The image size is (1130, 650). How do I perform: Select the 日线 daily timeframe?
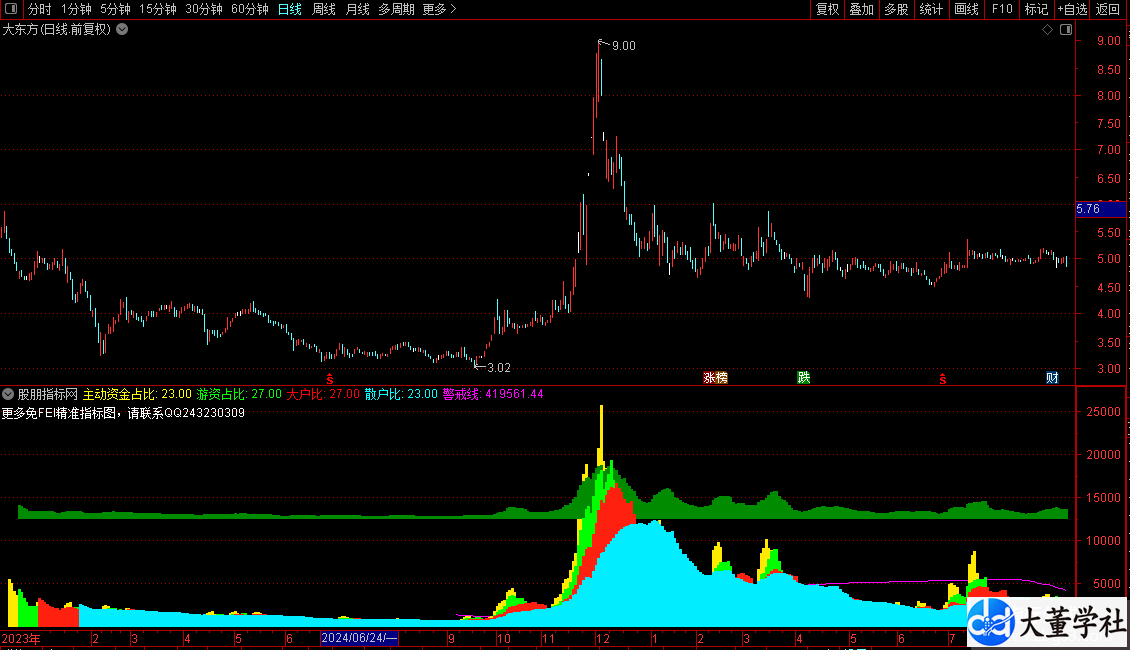pos(289,10)
